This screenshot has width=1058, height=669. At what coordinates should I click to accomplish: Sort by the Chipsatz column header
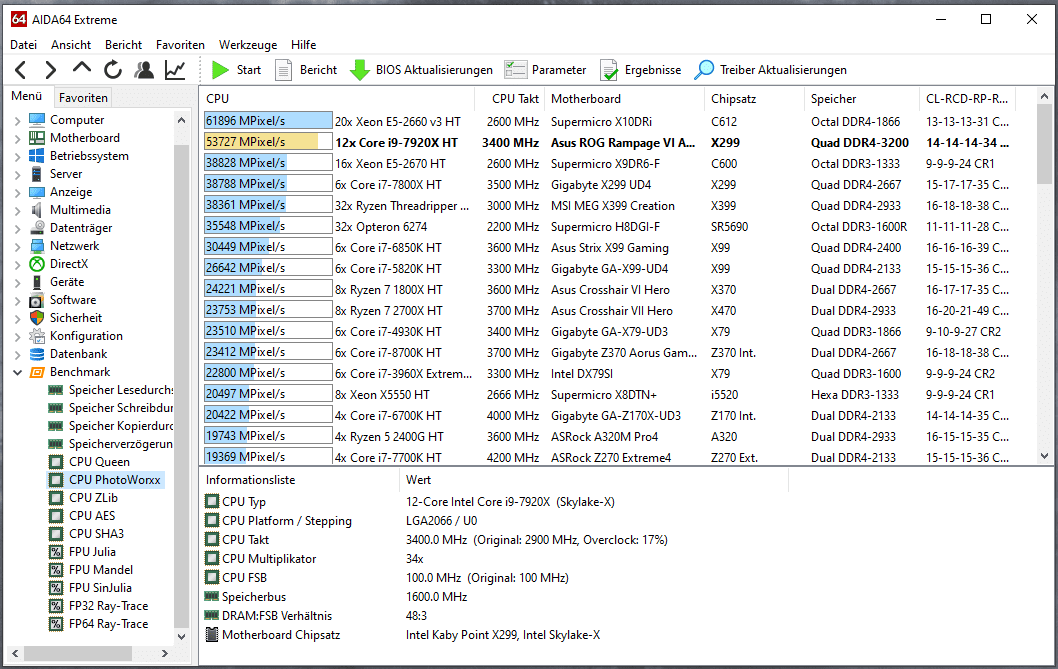[x=754, y=99]
